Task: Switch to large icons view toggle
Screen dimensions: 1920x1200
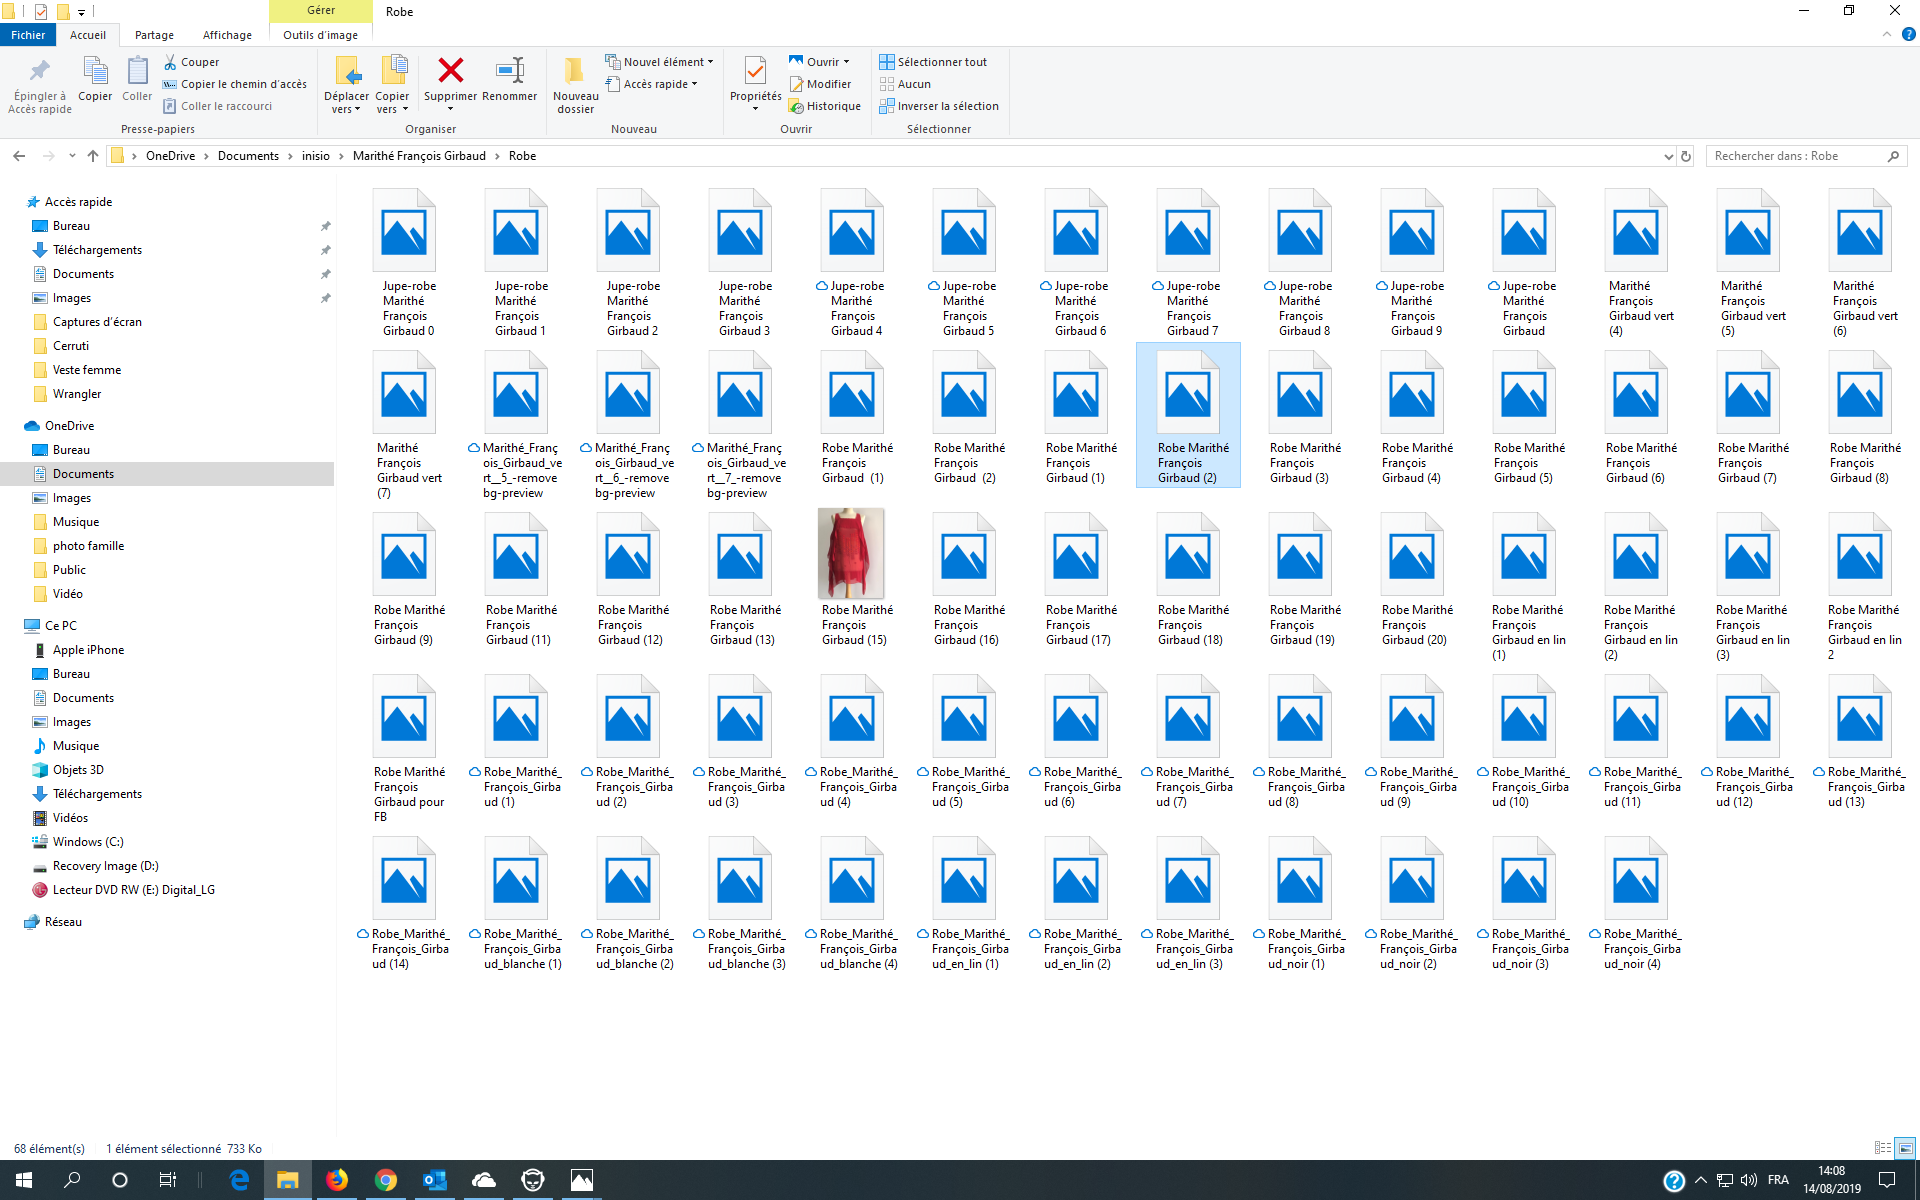Action: (1905, 1148)
